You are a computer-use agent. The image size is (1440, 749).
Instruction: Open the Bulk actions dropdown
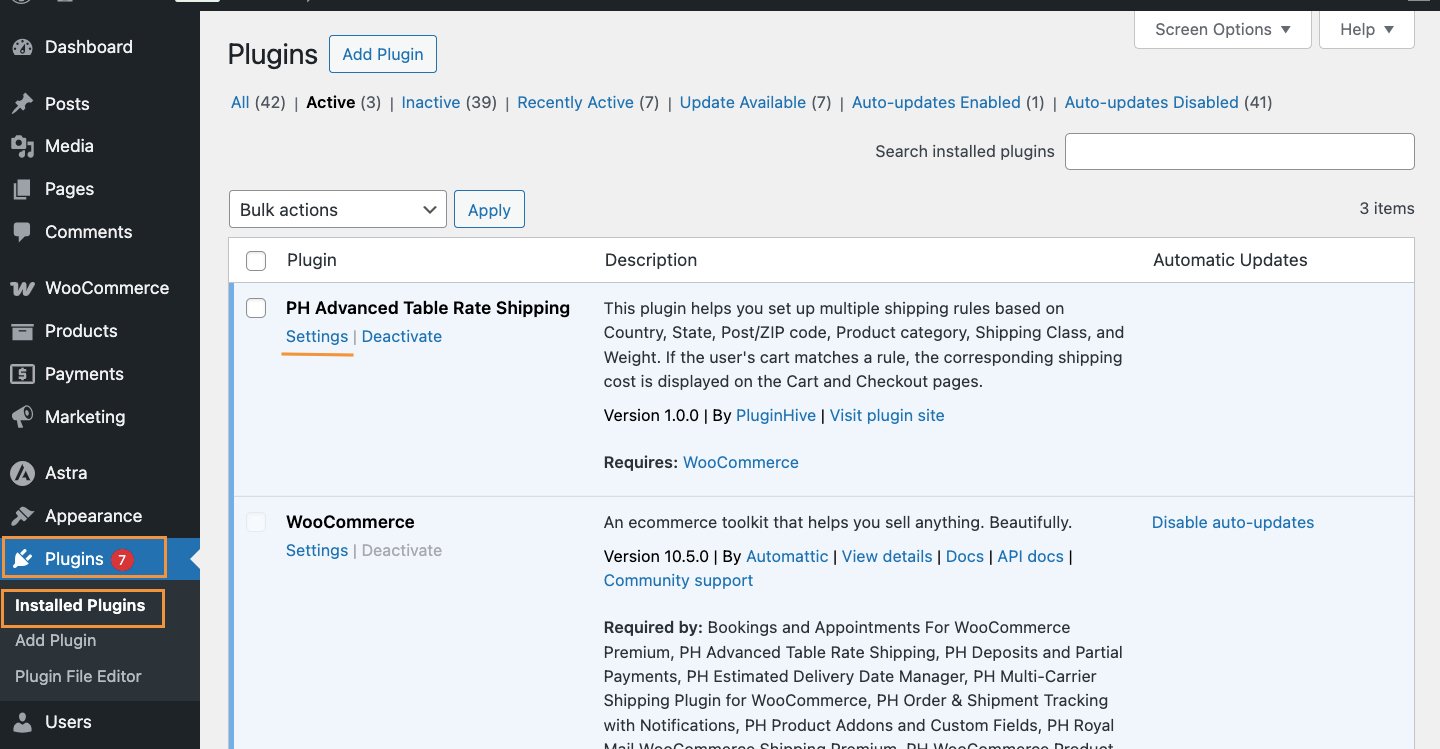pyautogui.click(x=338, y=210)
